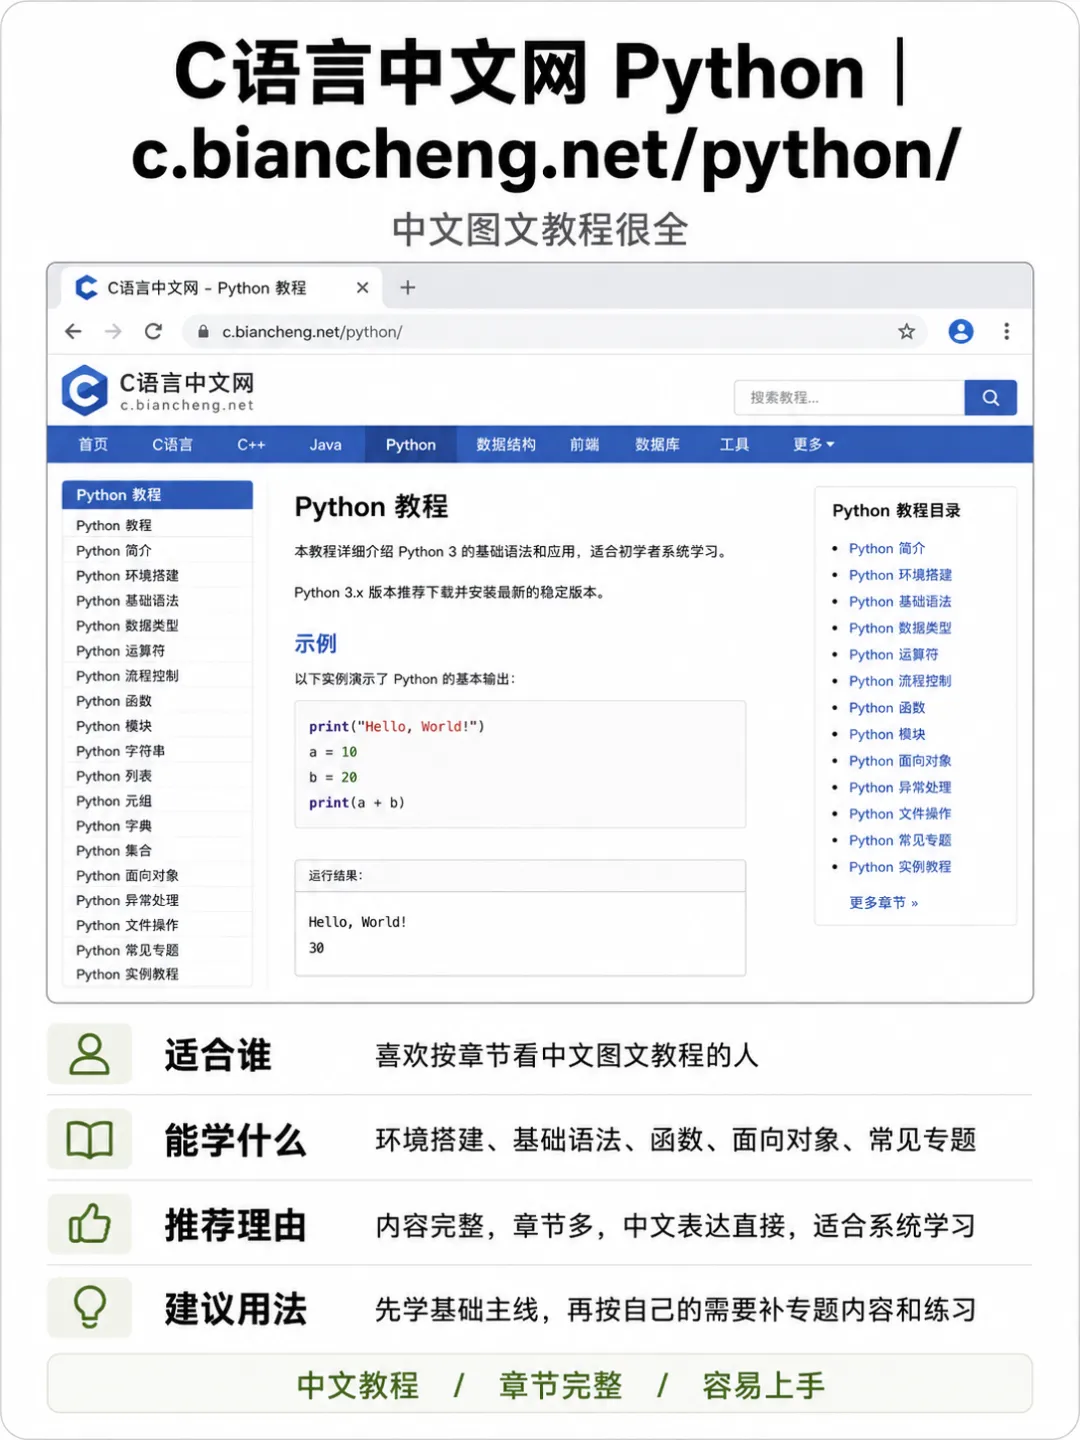Click the 搜索教程 search input field
Image resolution: width=1080 pixels, height=1440 pixels.
[x=849, y=397]
